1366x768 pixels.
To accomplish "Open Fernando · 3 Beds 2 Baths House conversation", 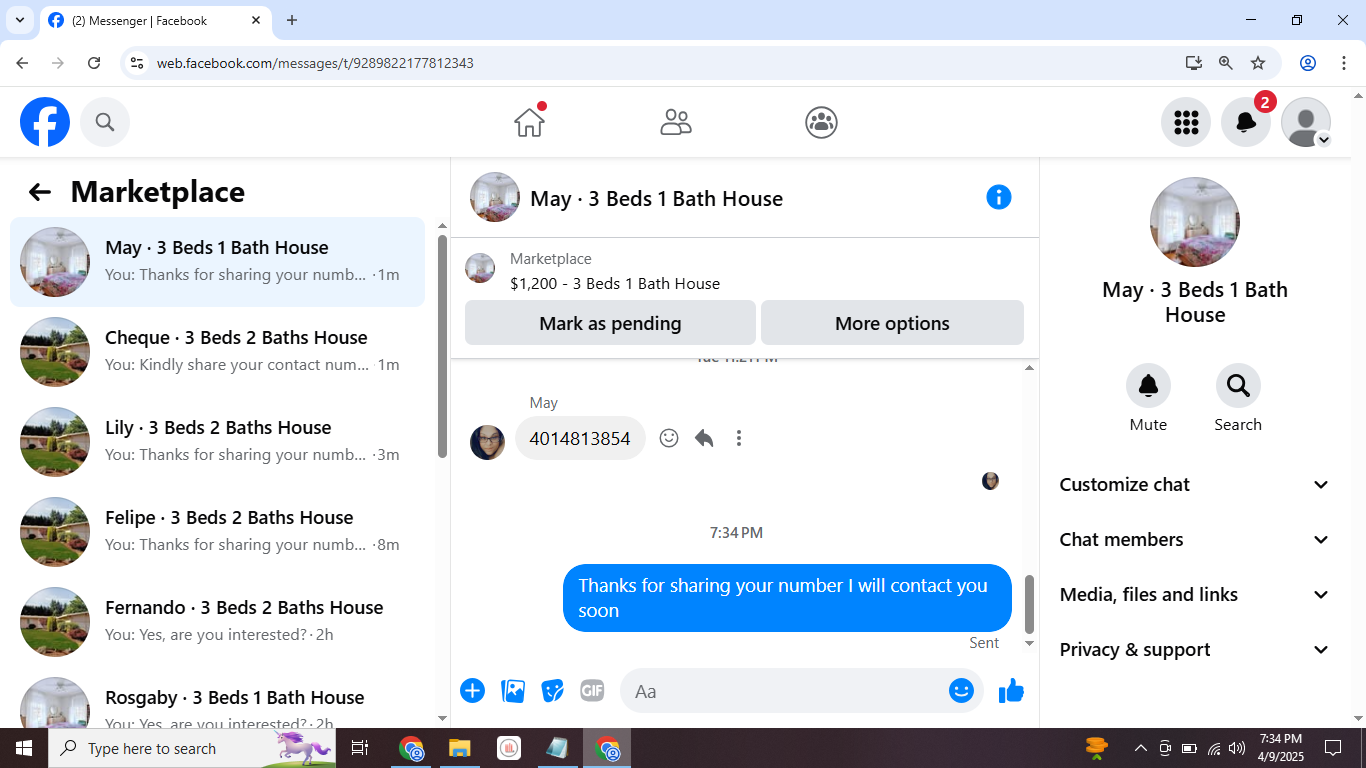I will (x=218, y=622).
